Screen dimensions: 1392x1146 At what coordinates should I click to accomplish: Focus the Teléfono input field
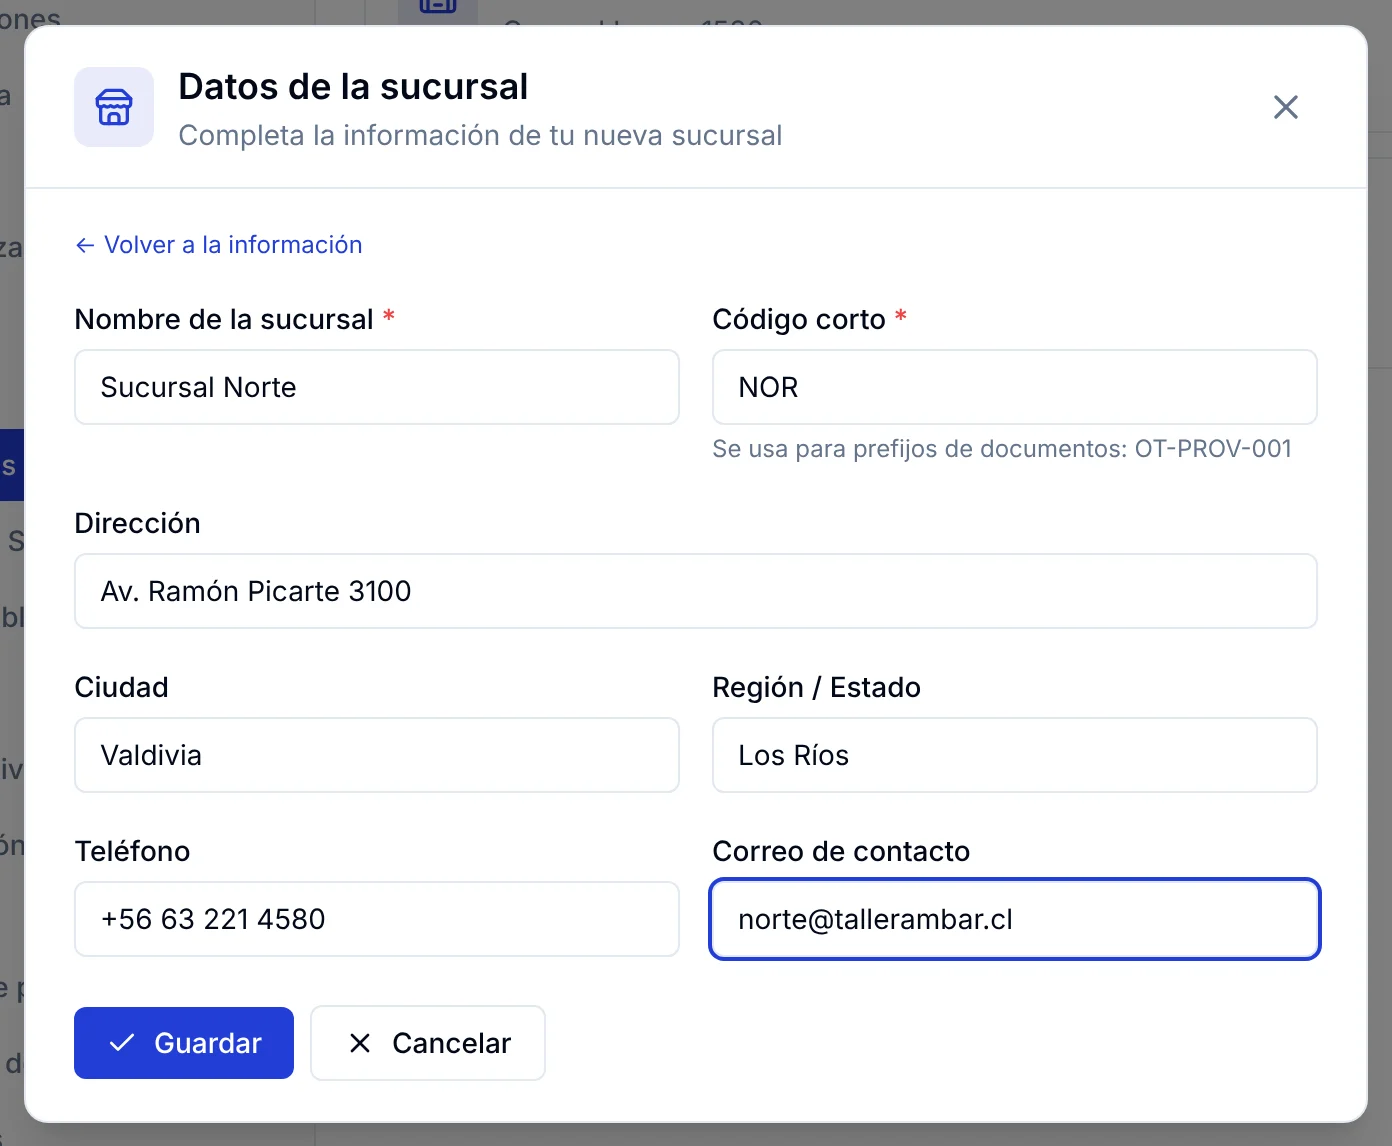coord(377,919)
